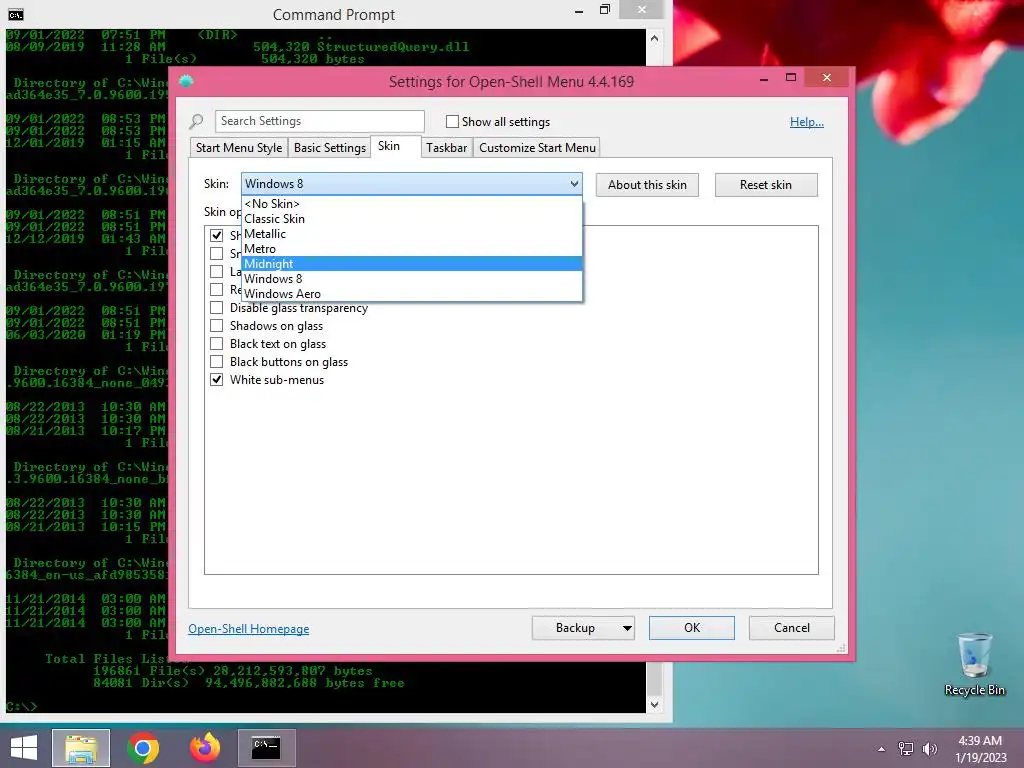
Task: Collapse the Skin combo box arrow
Action: pyautogui.click(x=574, y=184)
